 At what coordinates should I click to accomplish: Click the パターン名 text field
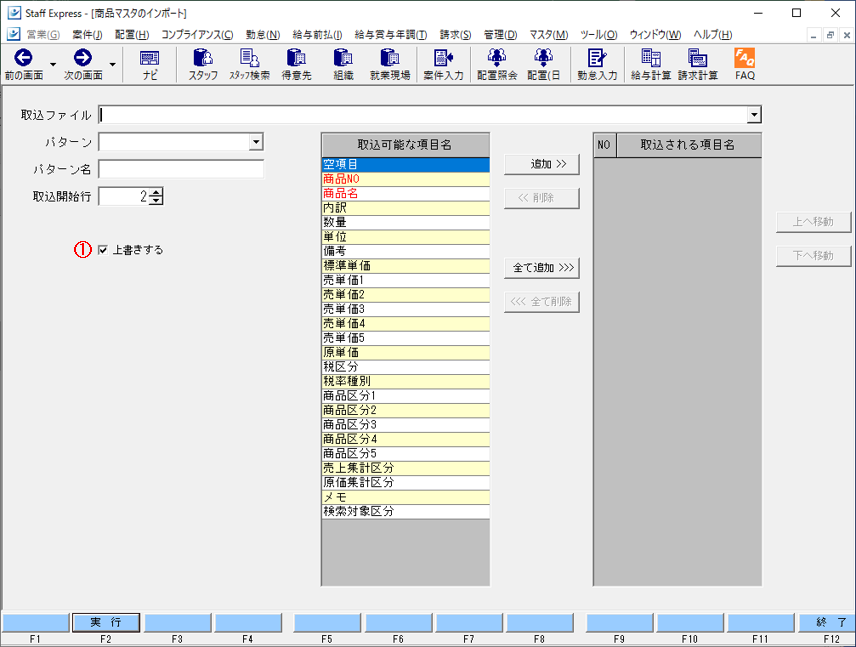click(x=181, y=170)
